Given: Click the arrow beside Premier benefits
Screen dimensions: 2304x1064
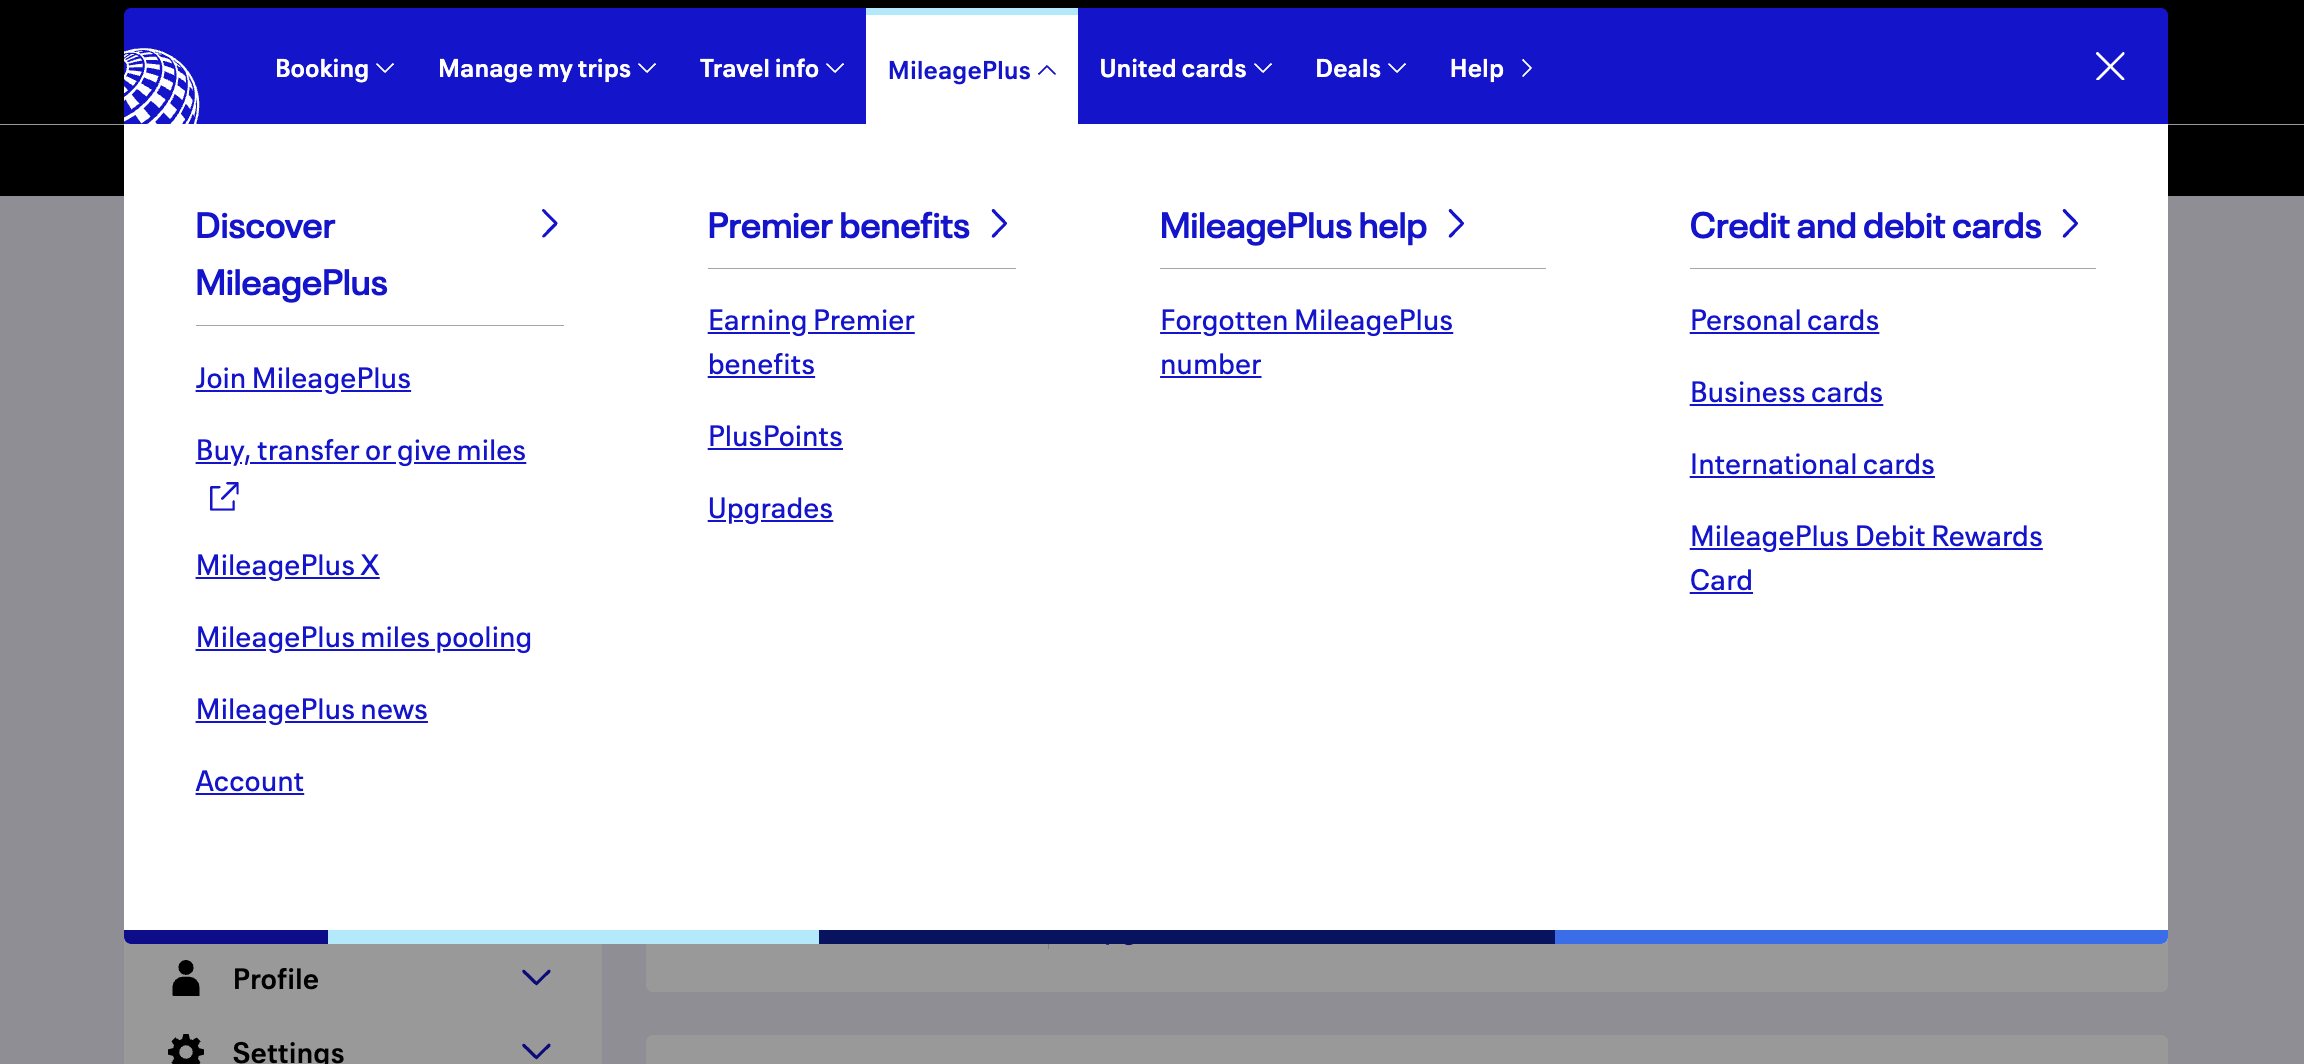Looking at the screenshot, I should [x=999, y=224].
